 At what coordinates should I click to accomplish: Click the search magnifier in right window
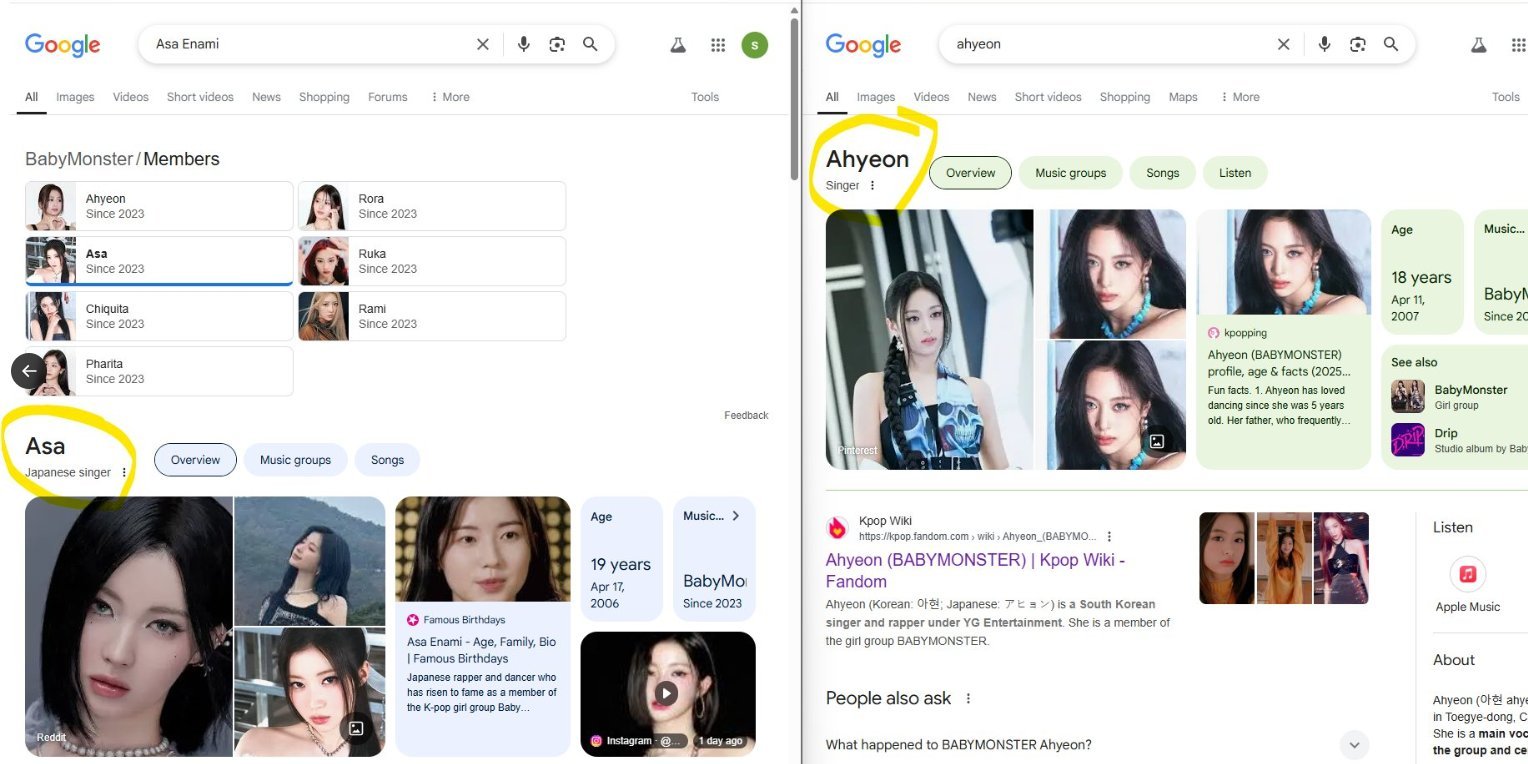click(1391, 44)
